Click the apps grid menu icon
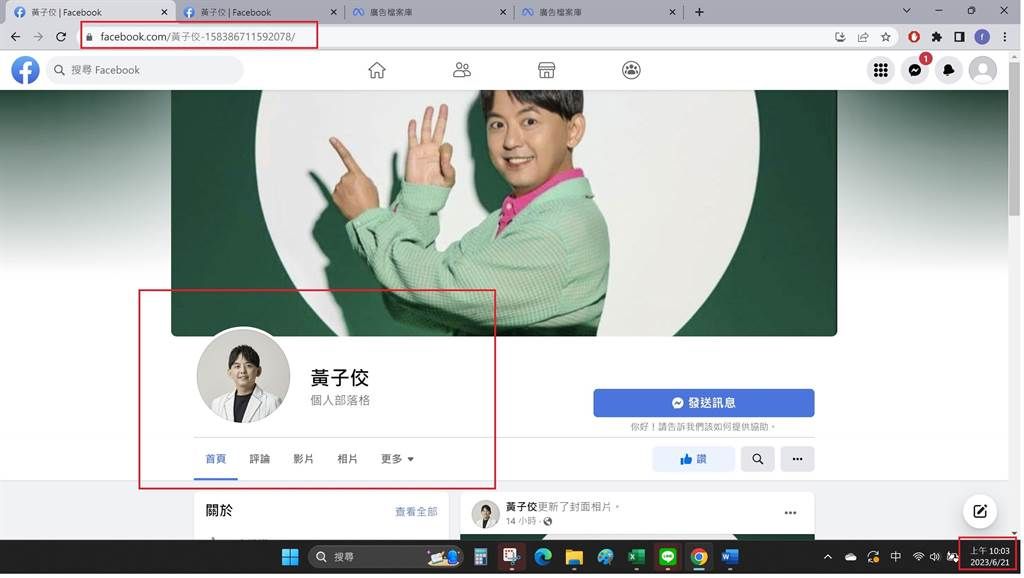 880,70
